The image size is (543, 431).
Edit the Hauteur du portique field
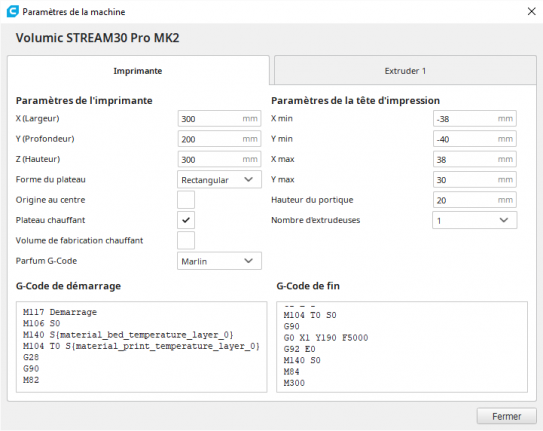474,200
